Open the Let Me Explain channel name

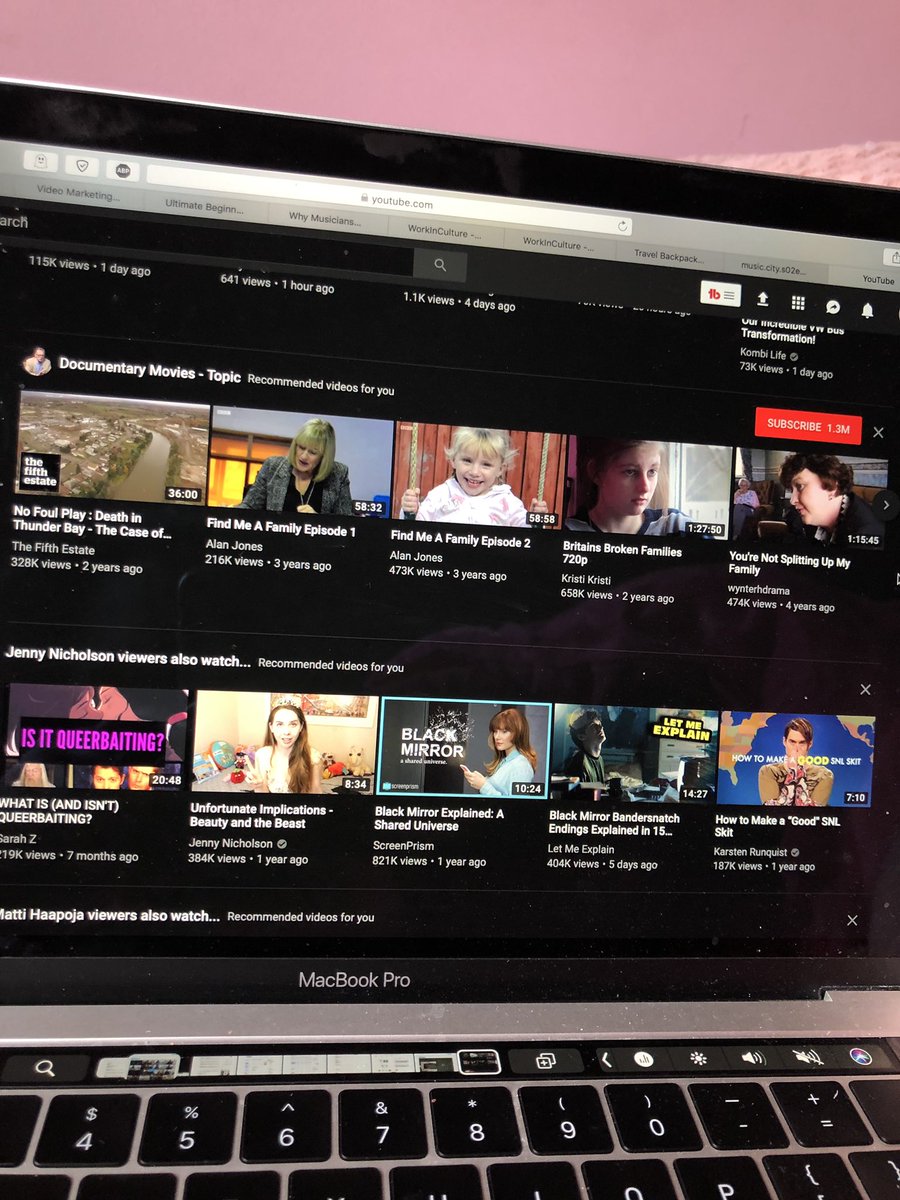click(x=581, y=849)
